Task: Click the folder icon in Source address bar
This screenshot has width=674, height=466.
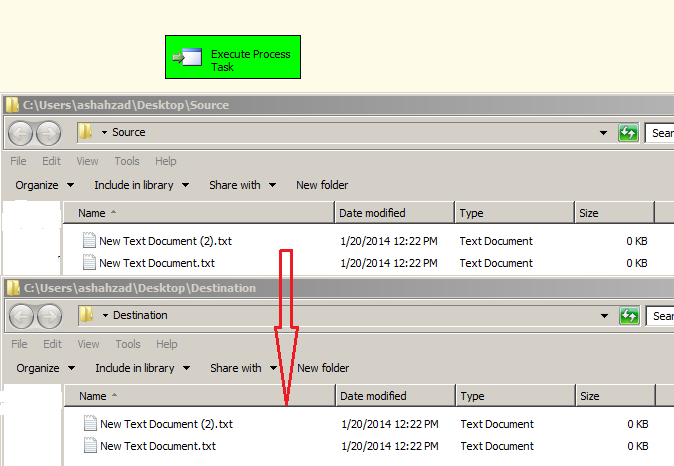Action: point(86,132)
